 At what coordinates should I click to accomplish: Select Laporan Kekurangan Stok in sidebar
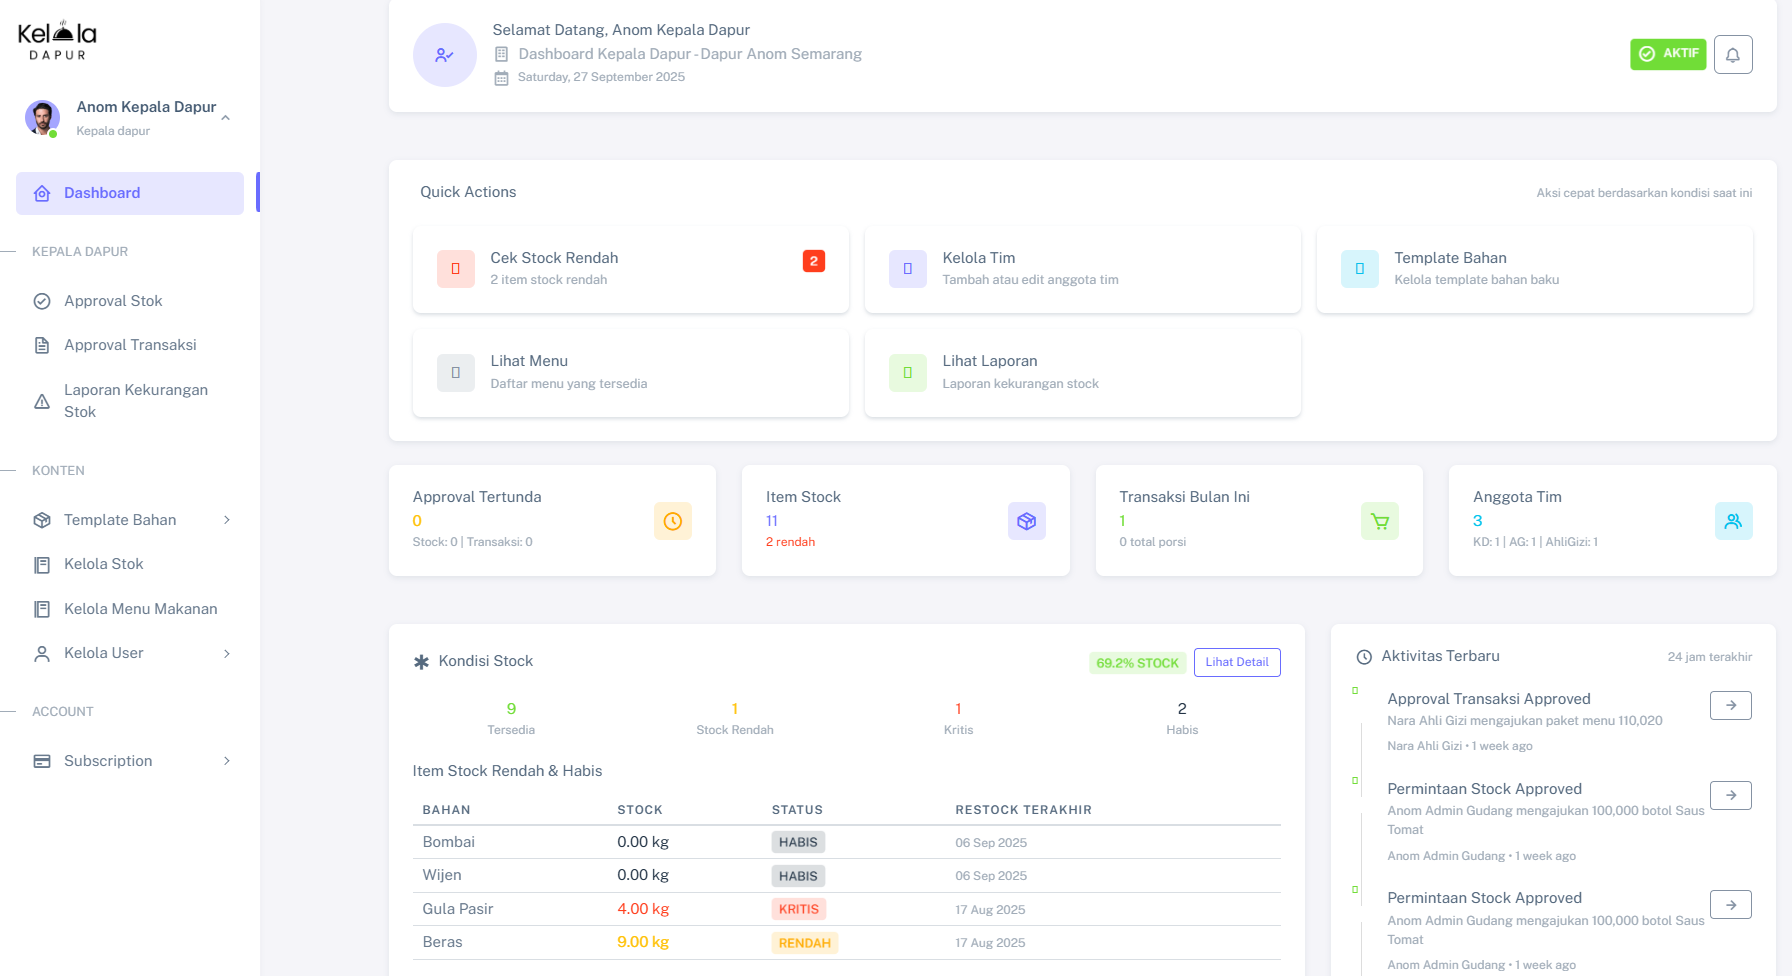[x=135, y=401]
